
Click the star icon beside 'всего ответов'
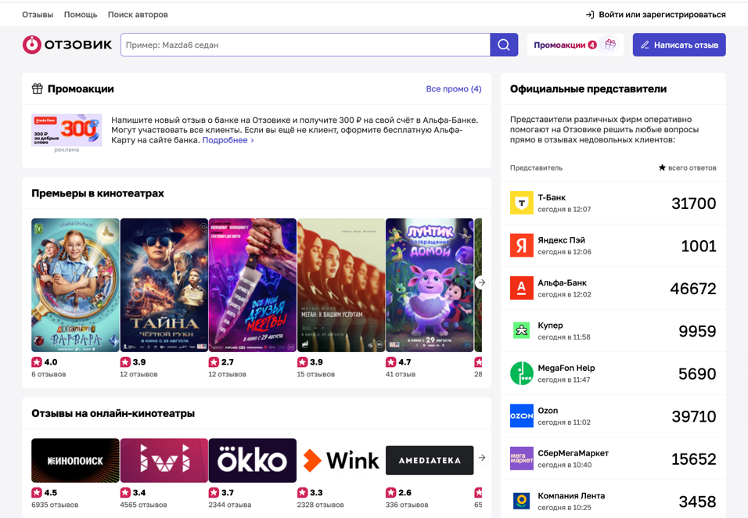662,167
